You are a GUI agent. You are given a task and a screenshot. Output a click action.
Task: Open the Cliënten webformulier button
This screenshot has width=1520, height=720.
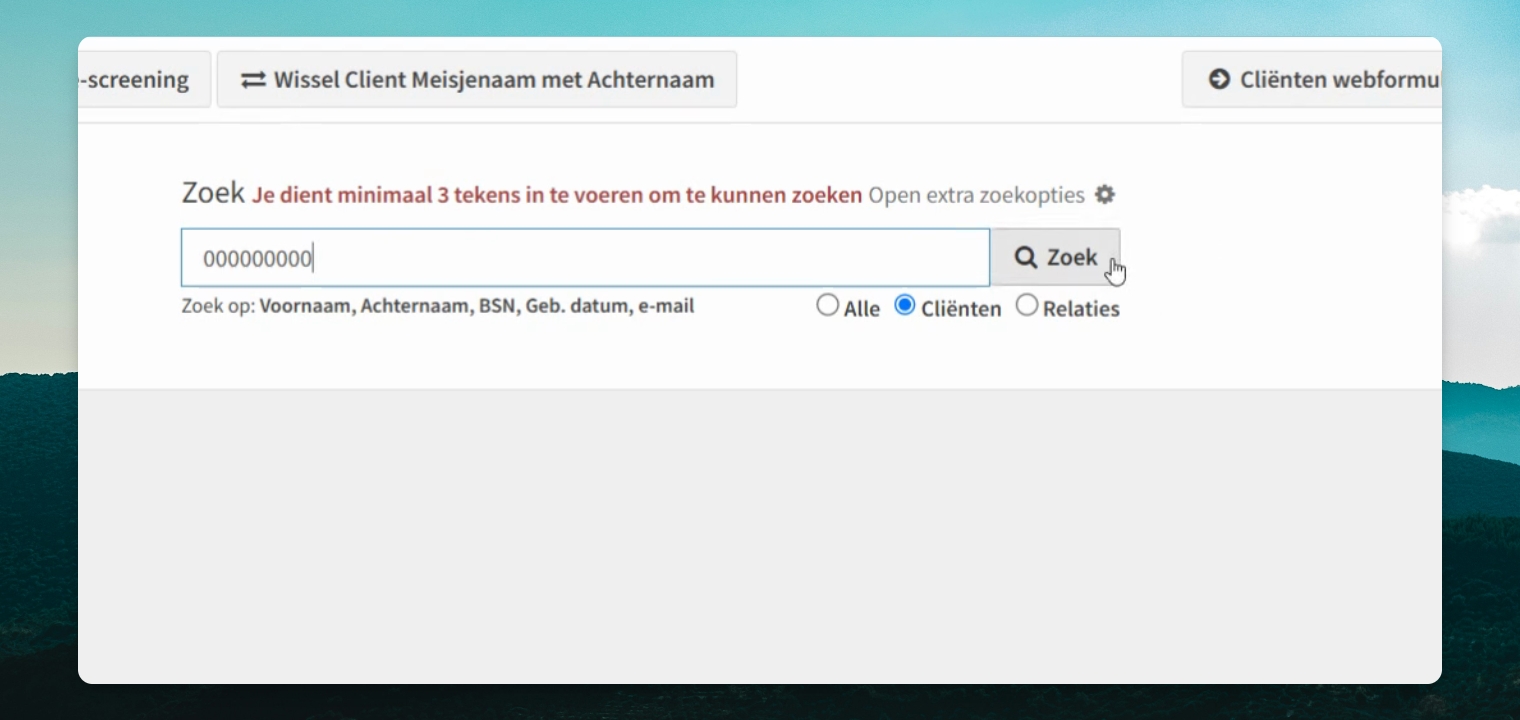[1312, 79]
